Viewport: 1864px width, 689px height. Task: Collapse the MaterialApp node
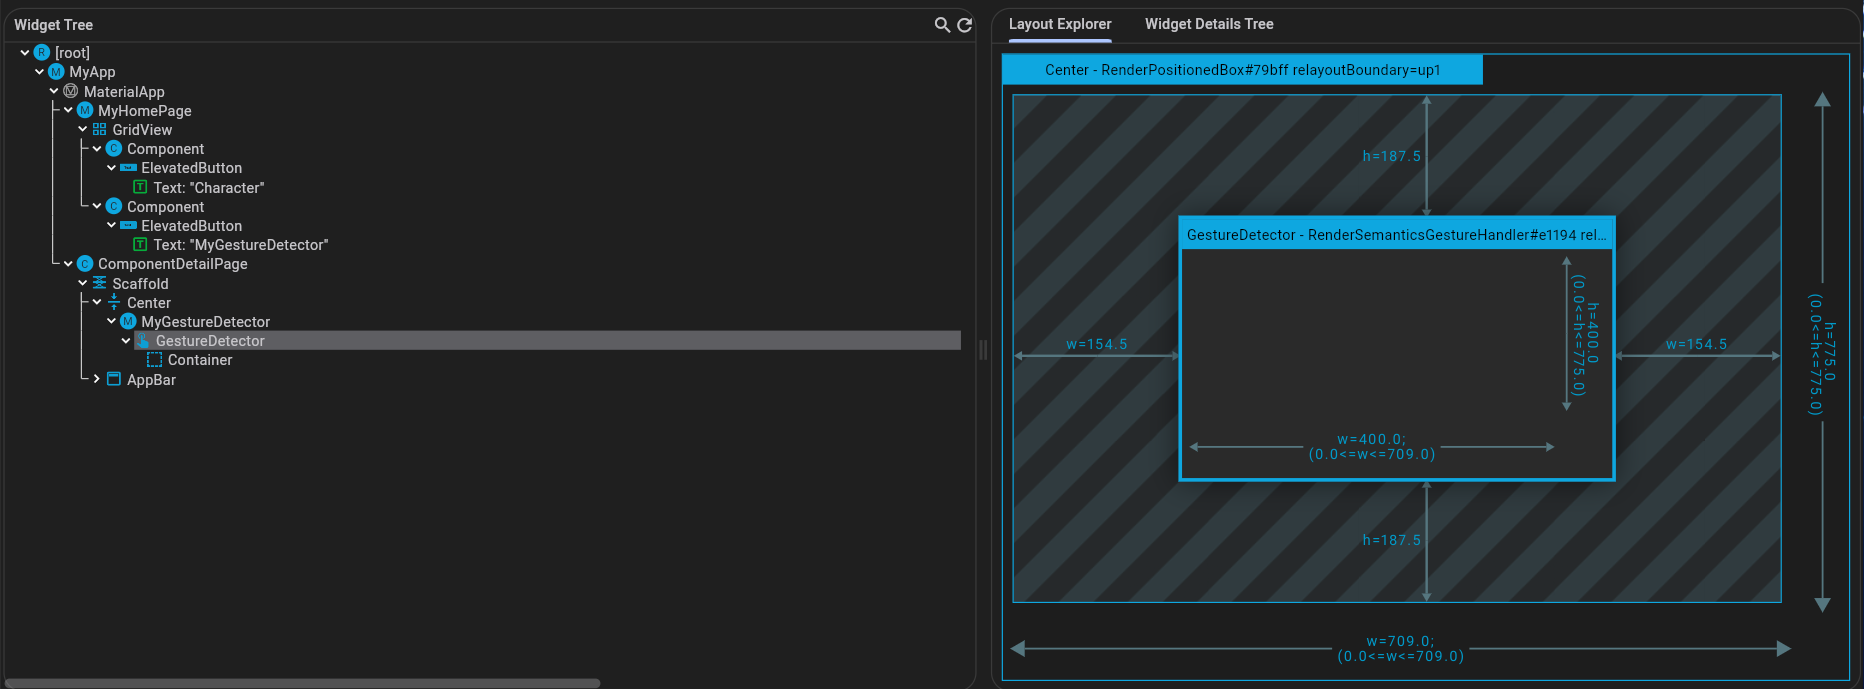[x=54, y=91]
